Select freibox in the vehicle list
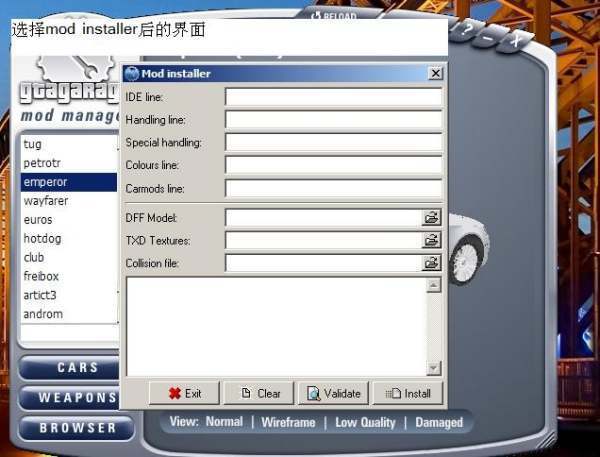The height and width of the screenshot is (457, 600). [69, 276]
